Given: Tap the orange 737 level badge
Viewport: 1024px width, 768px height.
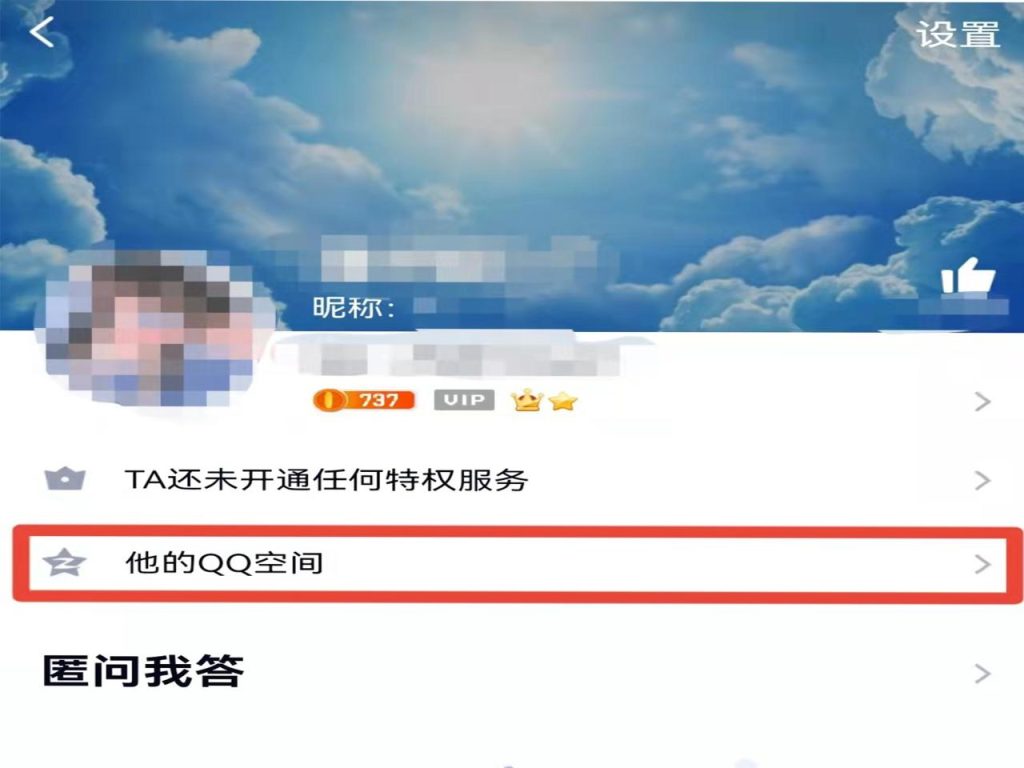Looking at the screenshot, I should tap(364, 400).
